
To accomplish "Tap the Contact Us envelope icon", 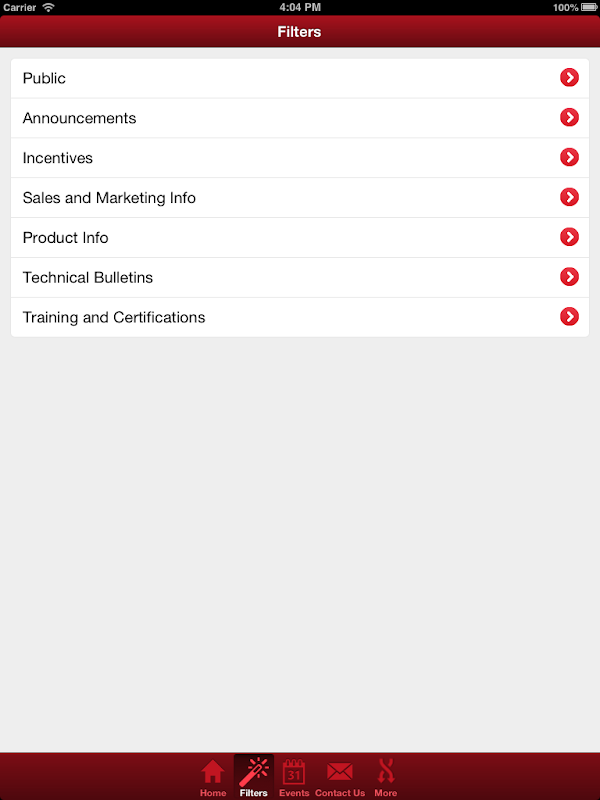I will pos(340,772).
